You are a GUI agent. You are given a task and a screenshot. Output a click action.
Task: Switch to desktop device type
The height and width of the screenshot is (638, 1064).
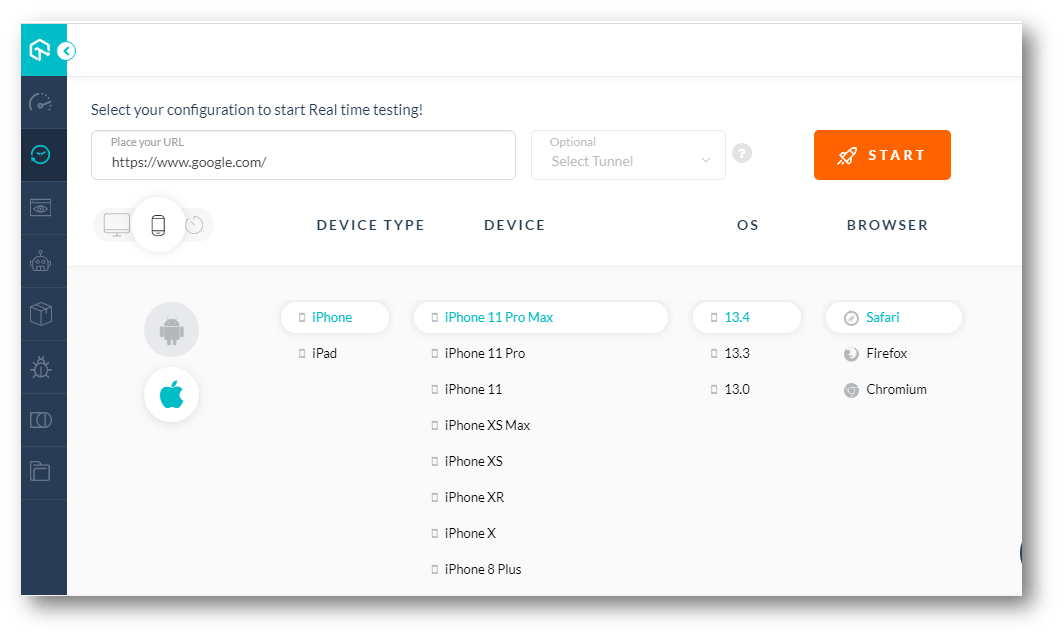click(116, 224)
